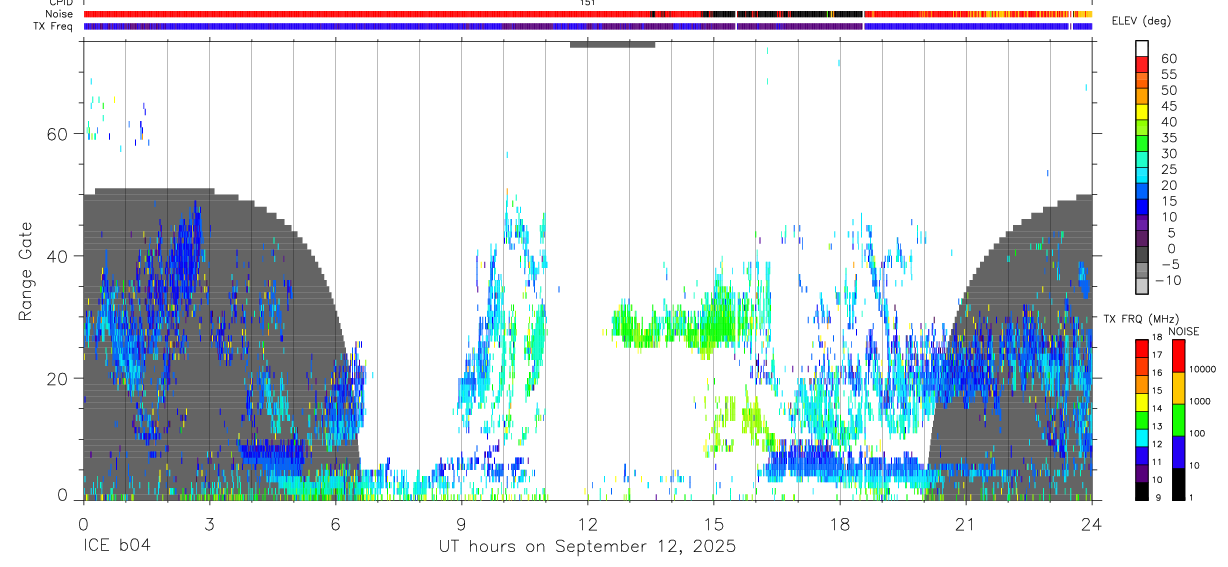Image resolution: width=1228 pixels, height=567 pixels.
Task: Click the '9' tick label on UT hours axis
Action: coord(461,523)
